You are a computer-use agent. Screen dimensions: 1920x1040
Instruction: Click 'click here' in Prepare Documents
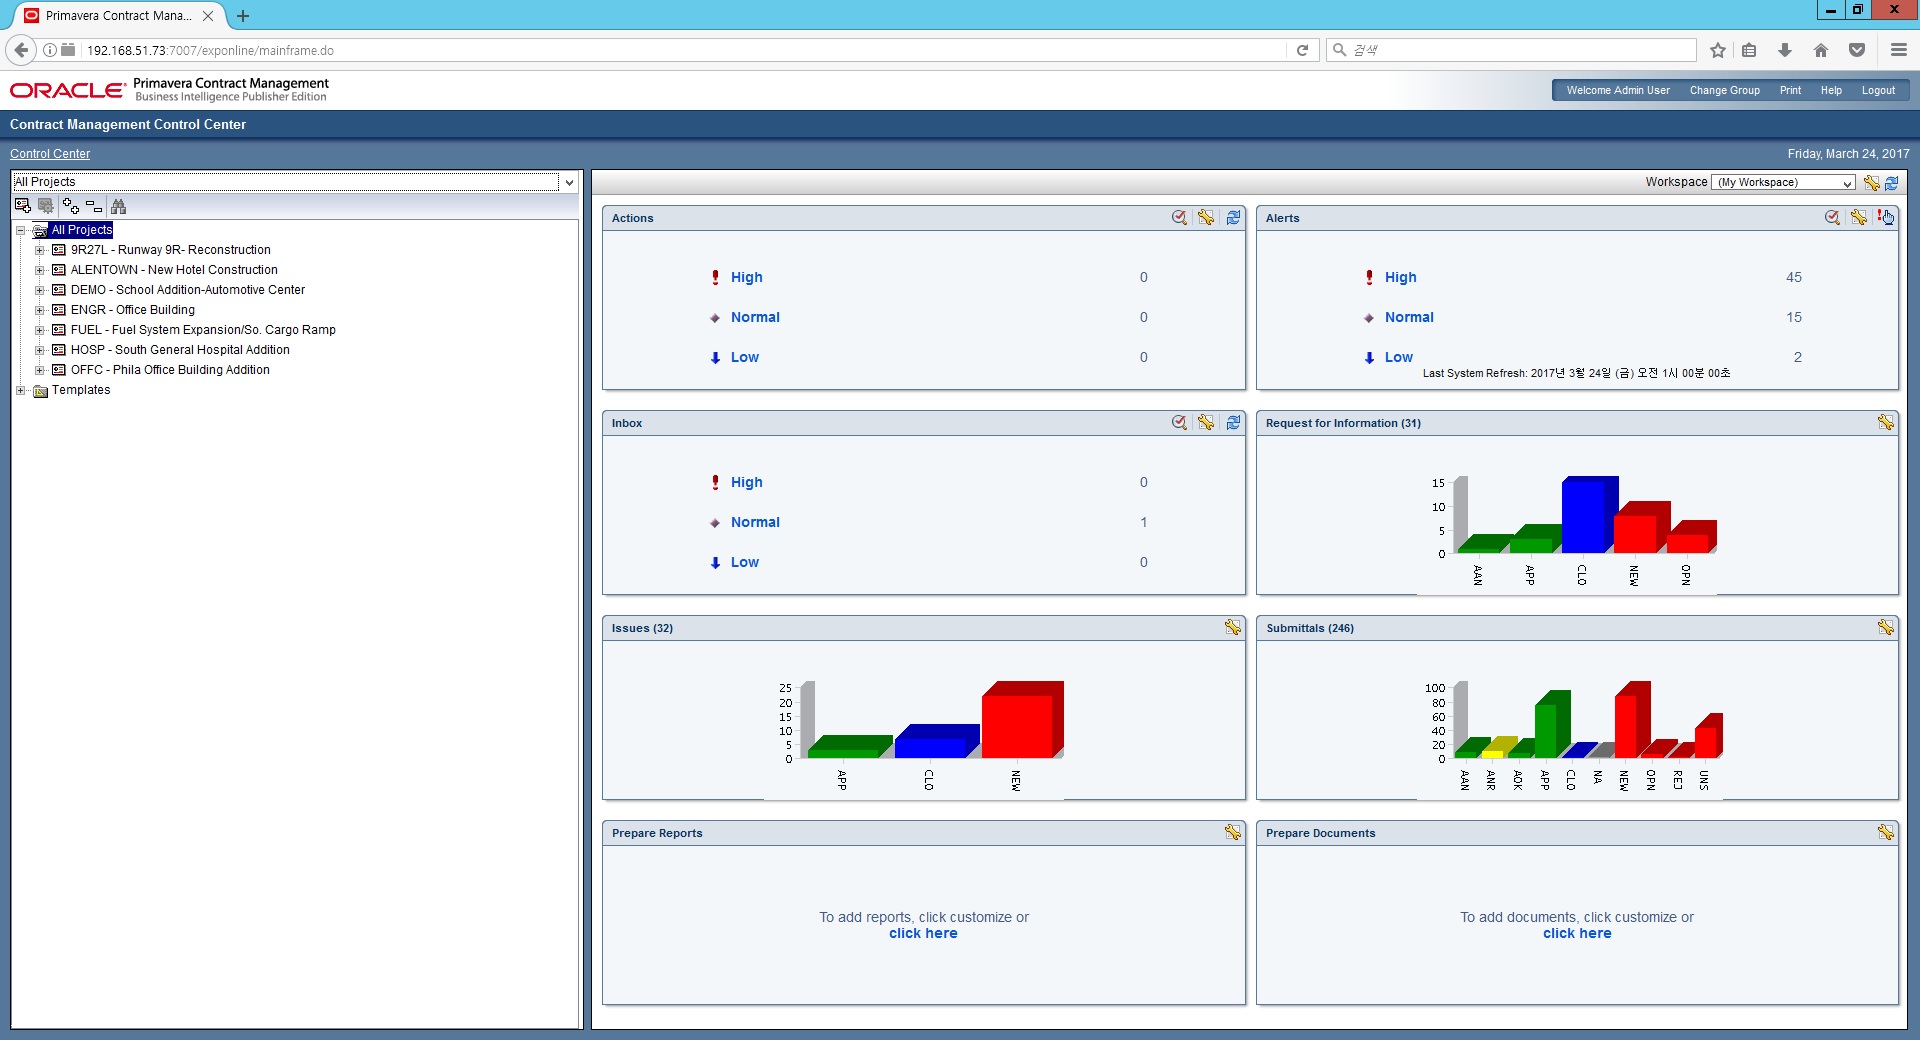tap(1577, 933)
